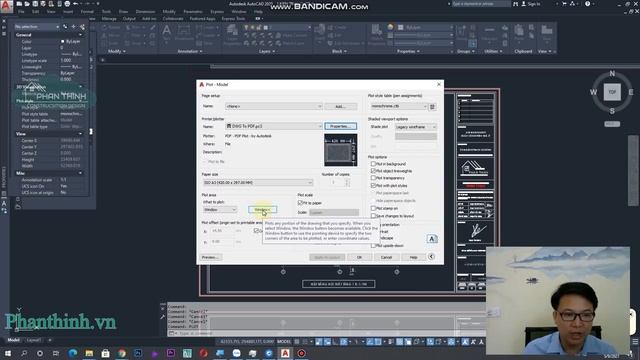Click the Number of copies stepper

pyautogui.click(x=347, y=182)
